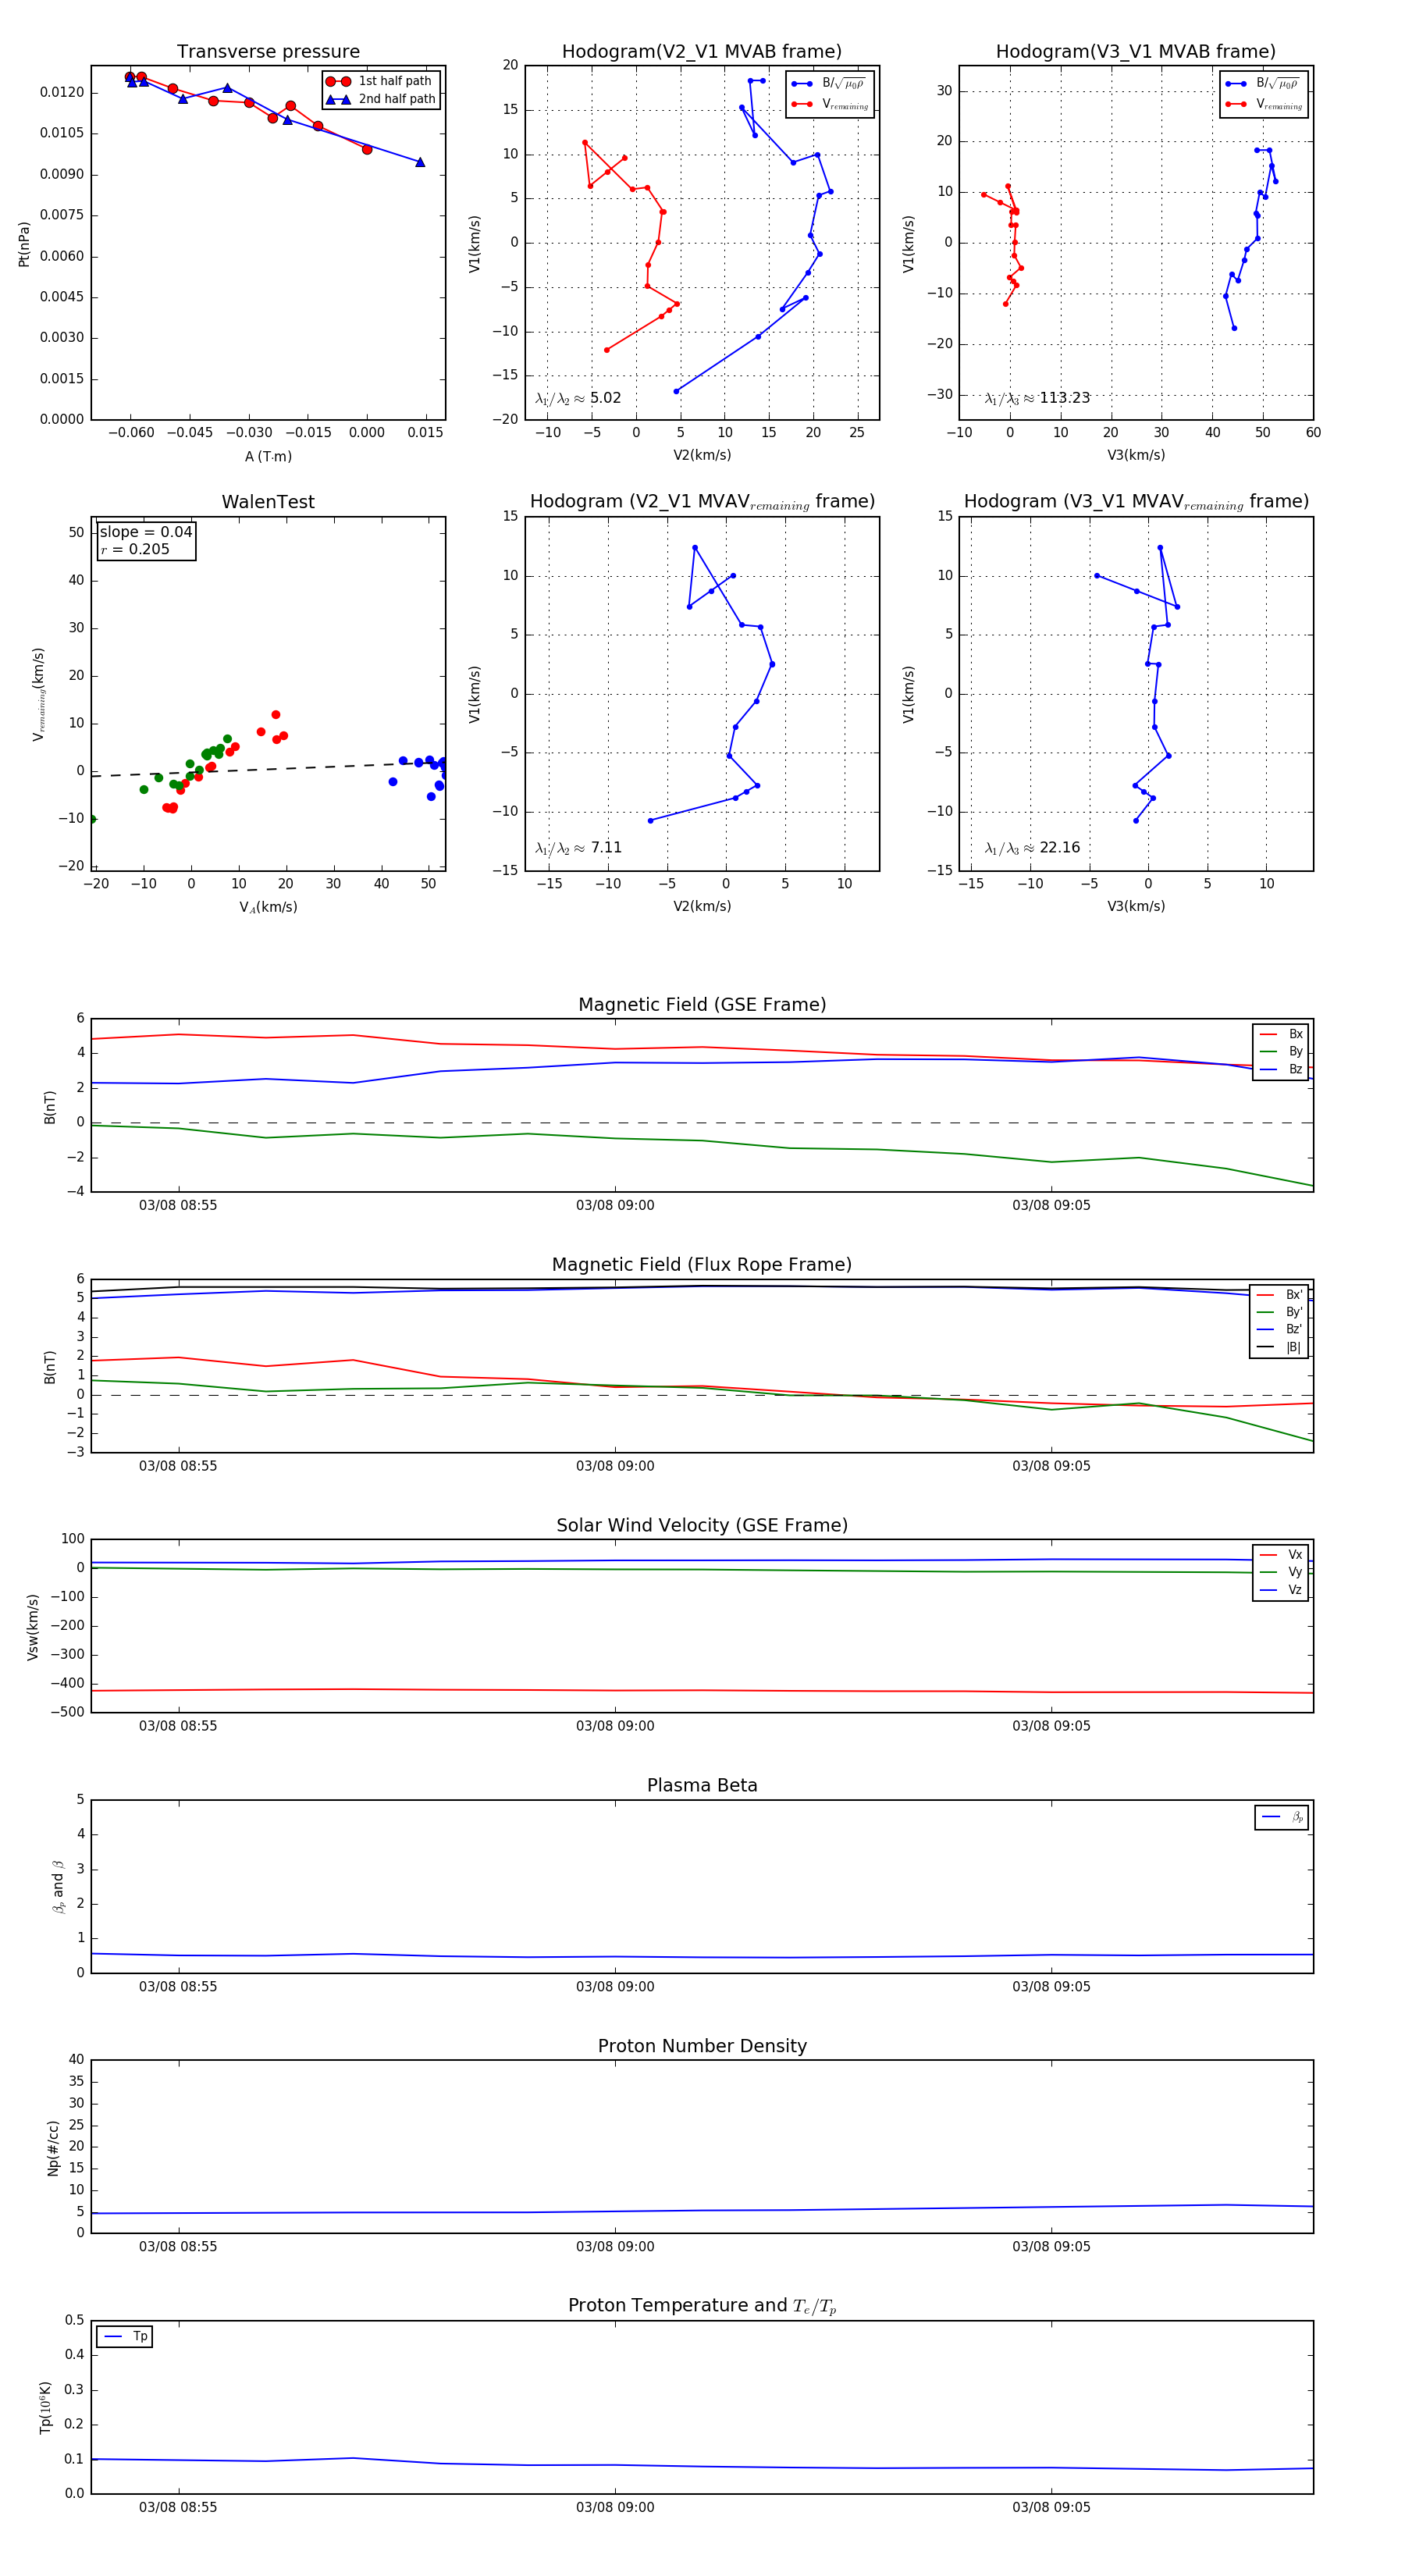Select the "Tp" legend entry
Viewport: 1405px width, 2576px height.
[125, 2337]
